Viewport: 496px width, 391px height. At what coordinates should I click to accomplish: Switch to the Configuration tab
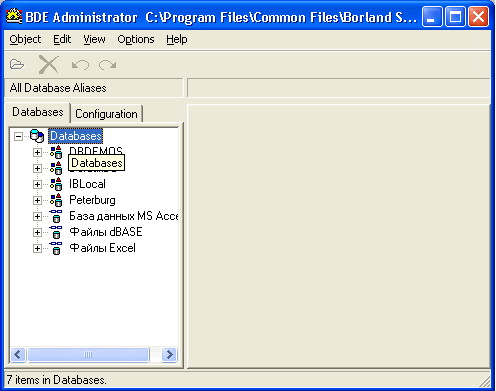106,114
